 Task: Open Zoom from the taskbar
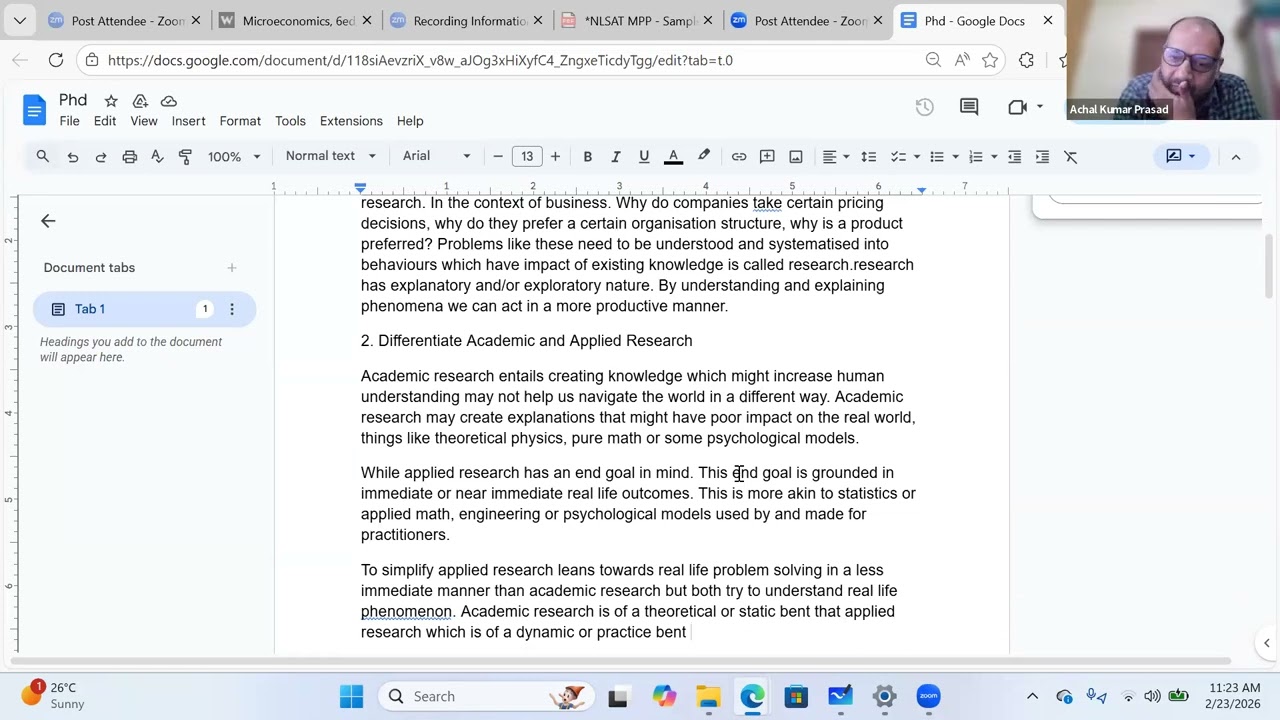point(928,696)
